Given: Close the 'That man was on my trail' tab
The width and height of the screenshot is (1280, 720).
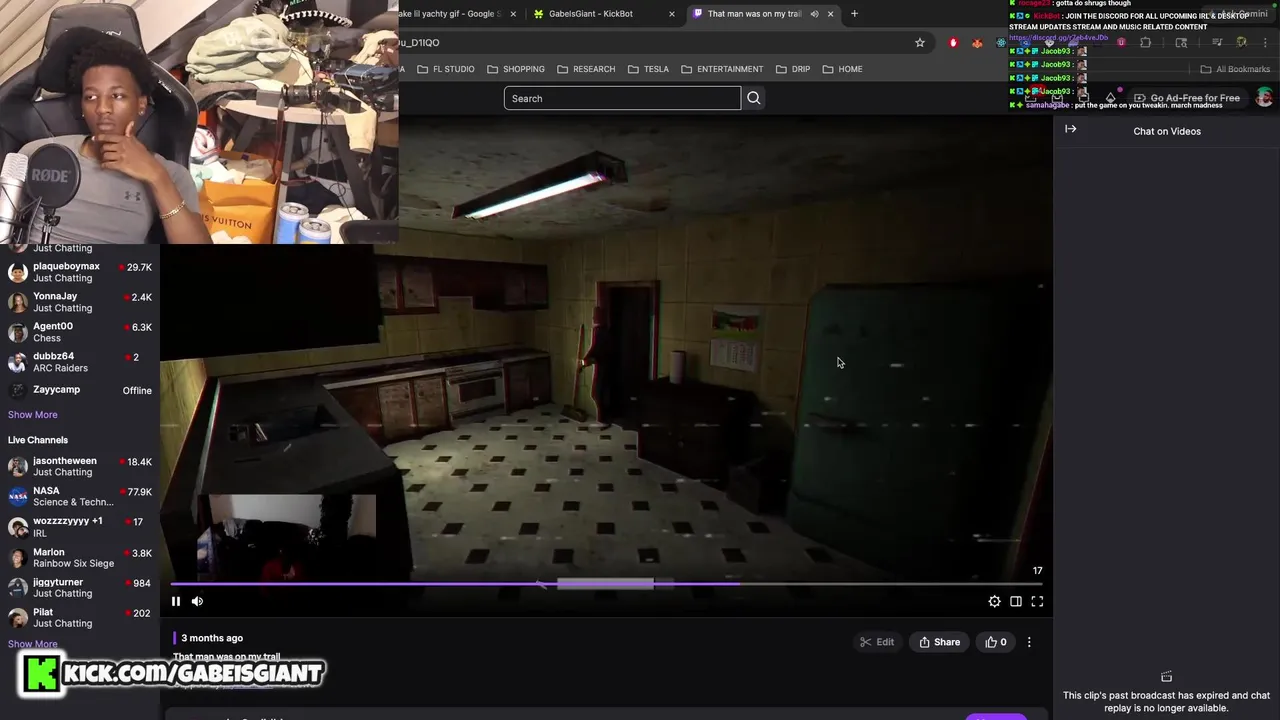Looking at the screenshot, I should click(x=830, y=14).
